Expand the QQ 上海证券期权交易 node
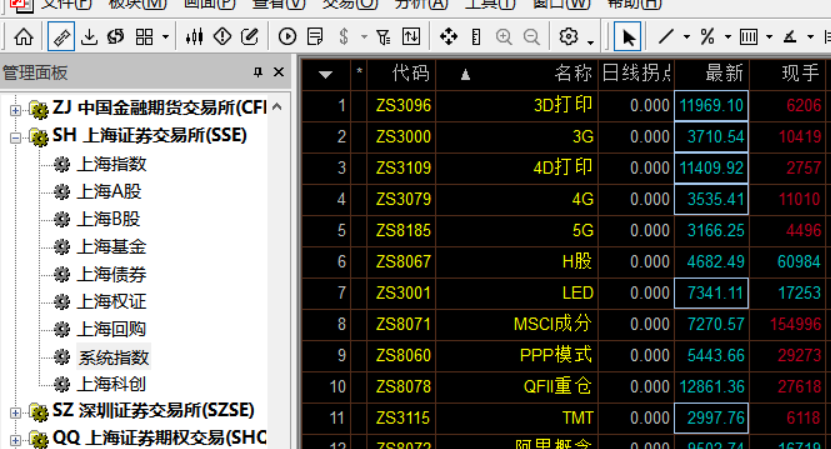831x449 pixels. click(x=15, y=440)
